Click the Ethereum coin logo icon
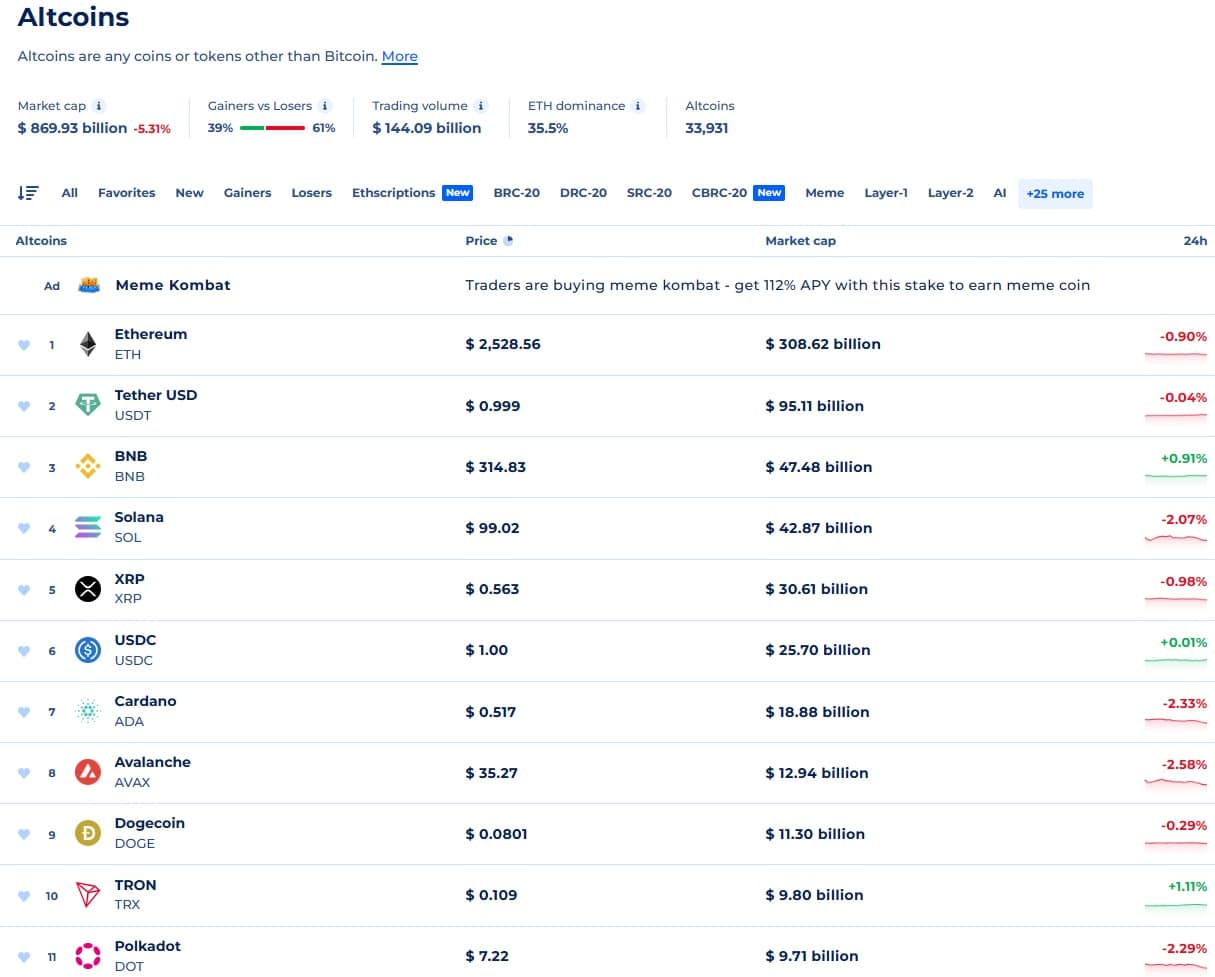 (88, 345)
